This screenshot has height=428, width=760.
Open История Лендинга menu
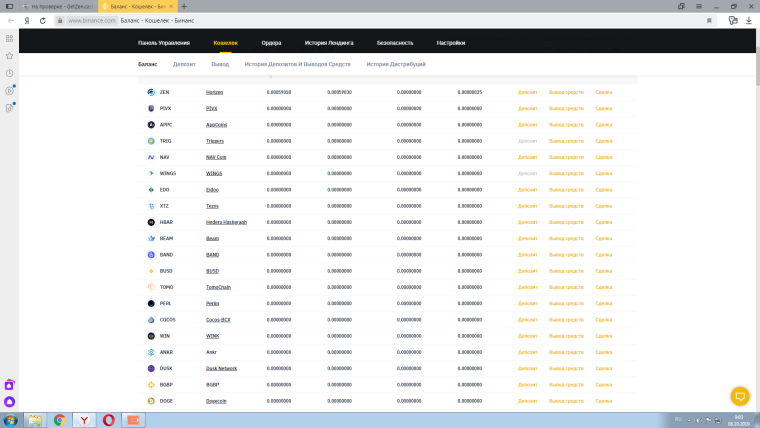(329, 43)
